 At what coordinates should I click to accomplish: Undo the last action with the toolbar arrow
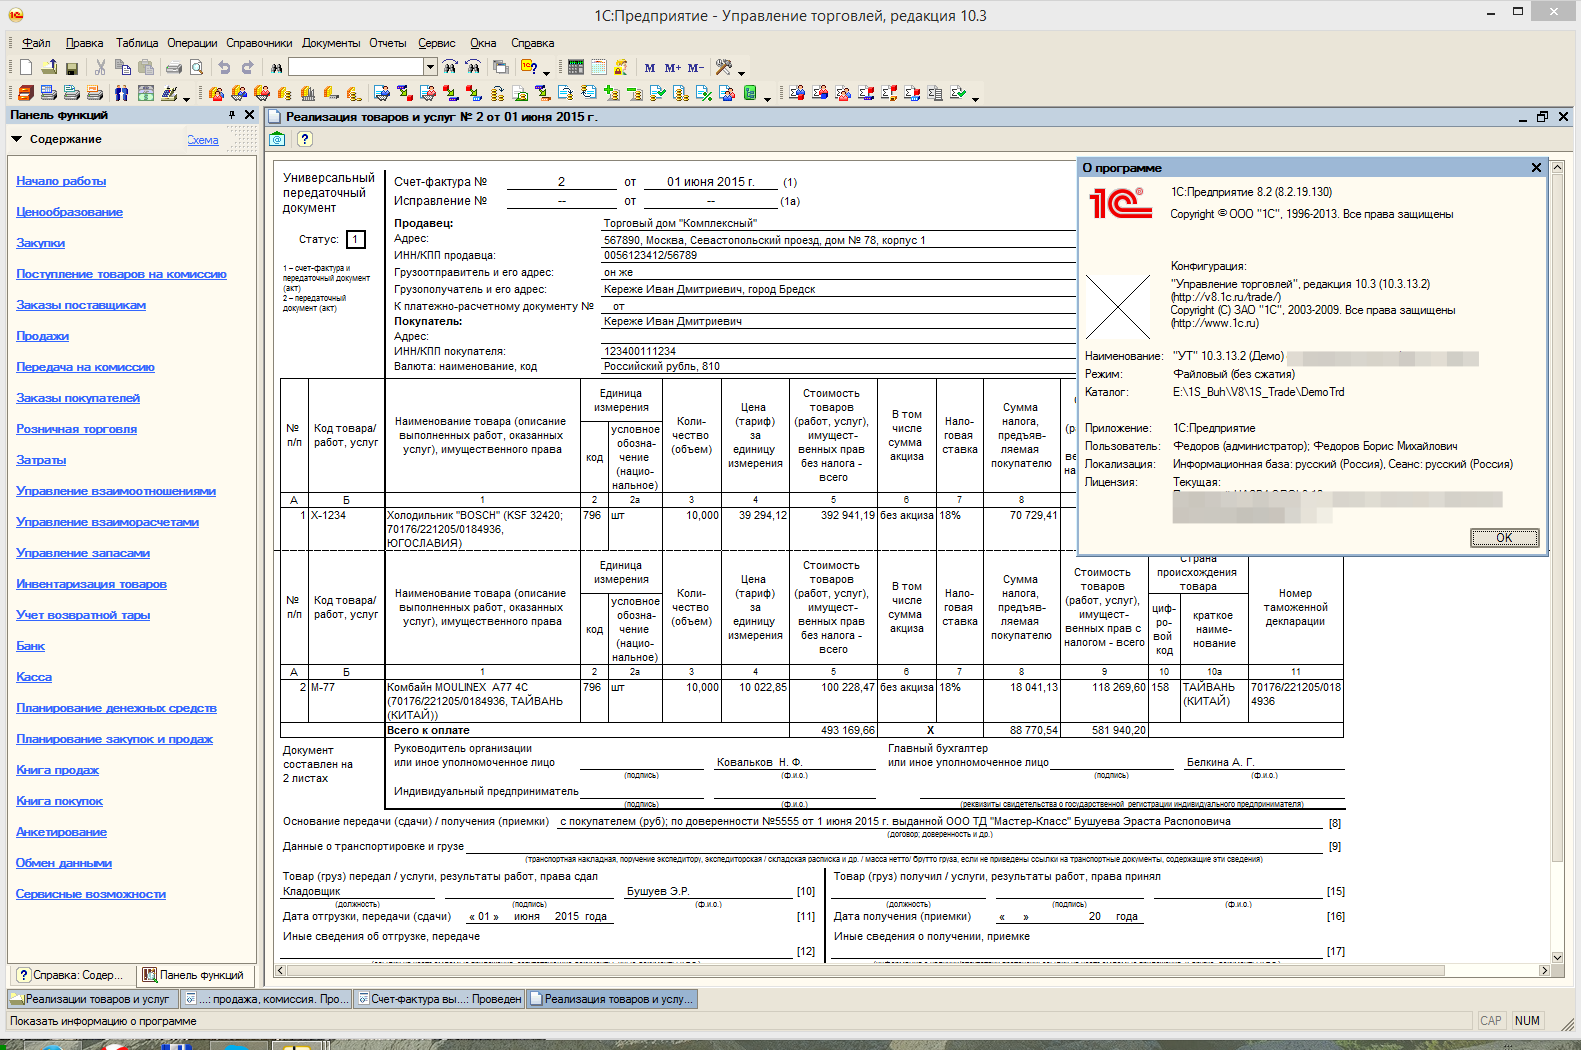(224, 67)
